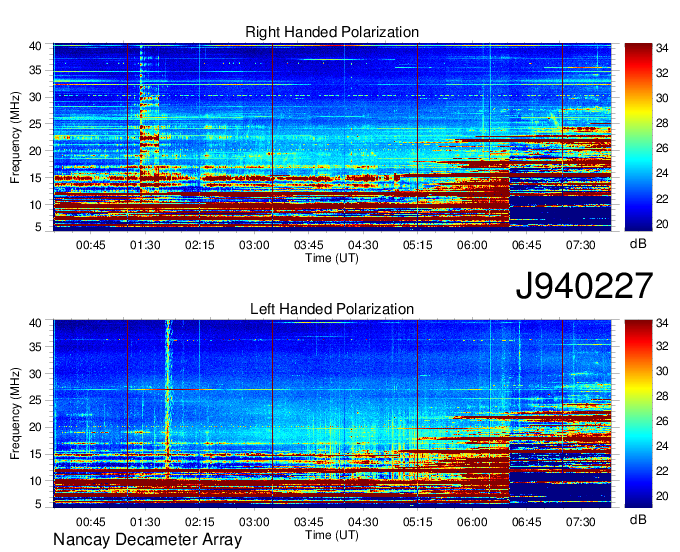Click the 5 MHz tick of Left Handed plot
Screen dimensions: 680x552
tap(38, 504)
